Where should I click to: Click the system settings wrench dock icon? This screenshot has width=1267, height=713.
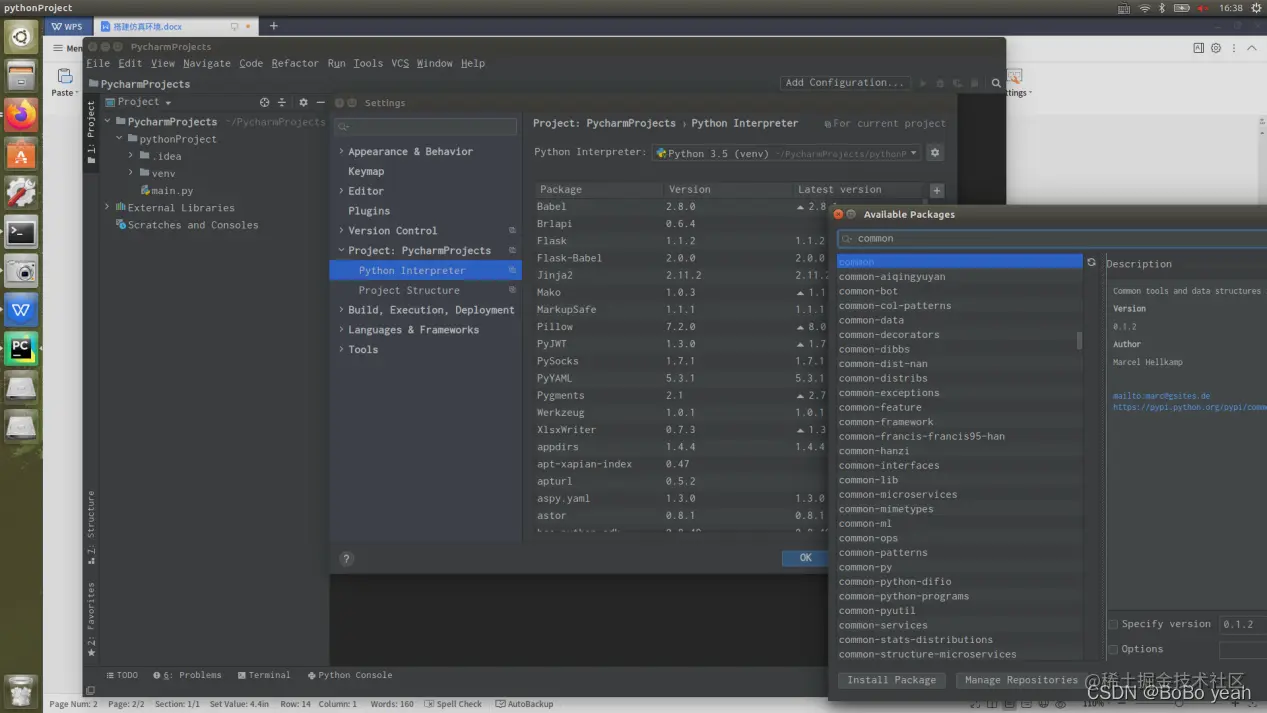pos(21,193)
